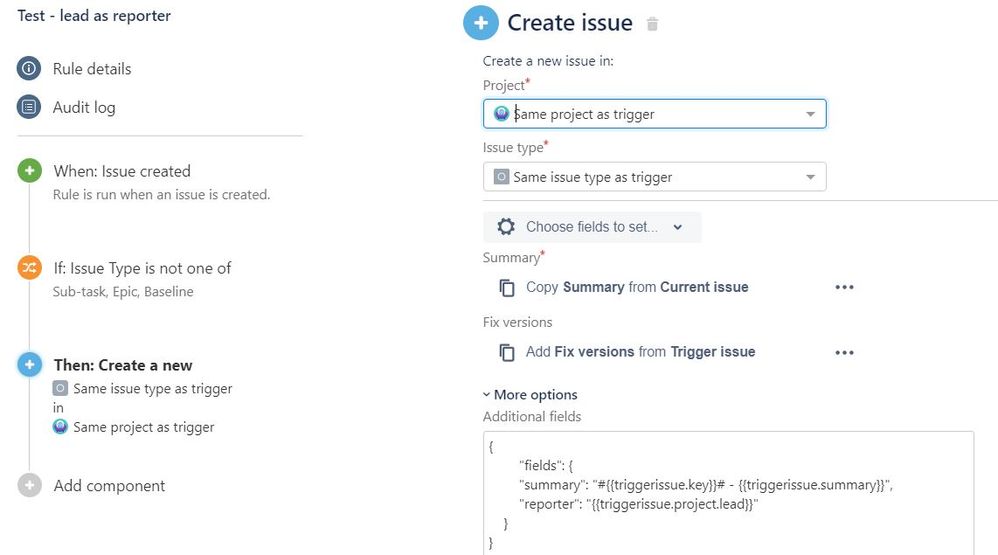Click the copy icon next to Add Fix versions
Image resolution: width=998 pixels, height=555 pixels.
click(x=507, y=352)
